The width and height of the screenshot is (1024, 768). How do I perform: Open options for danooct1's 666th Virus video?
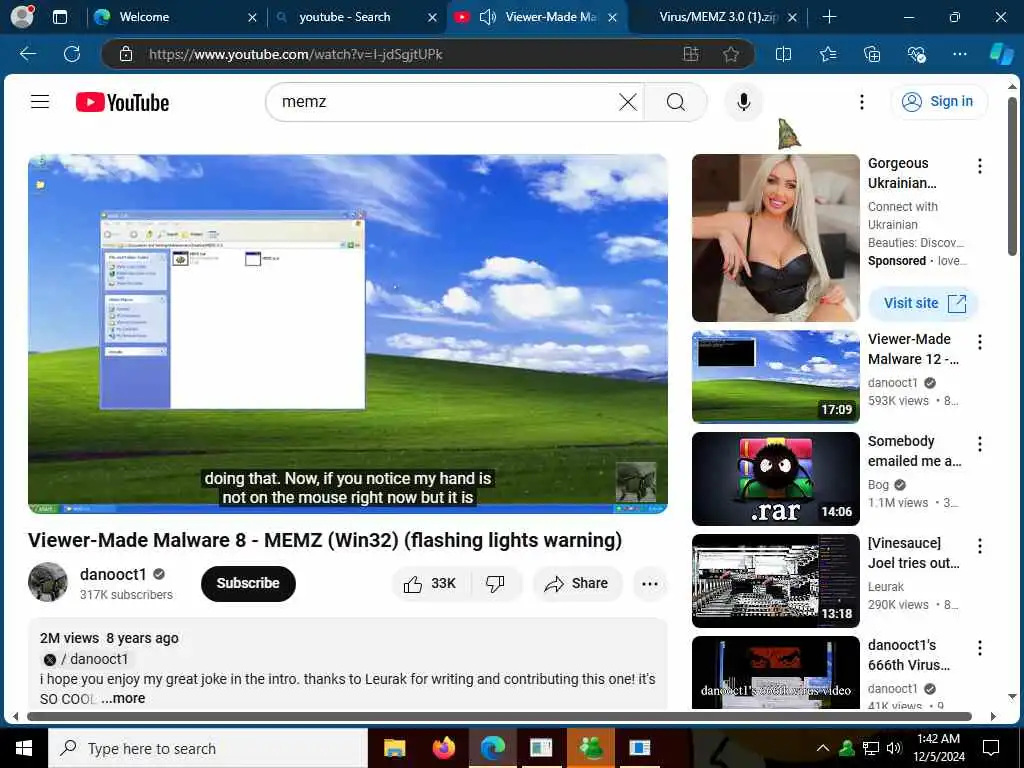pyautogui.click(x=980, y=648)
